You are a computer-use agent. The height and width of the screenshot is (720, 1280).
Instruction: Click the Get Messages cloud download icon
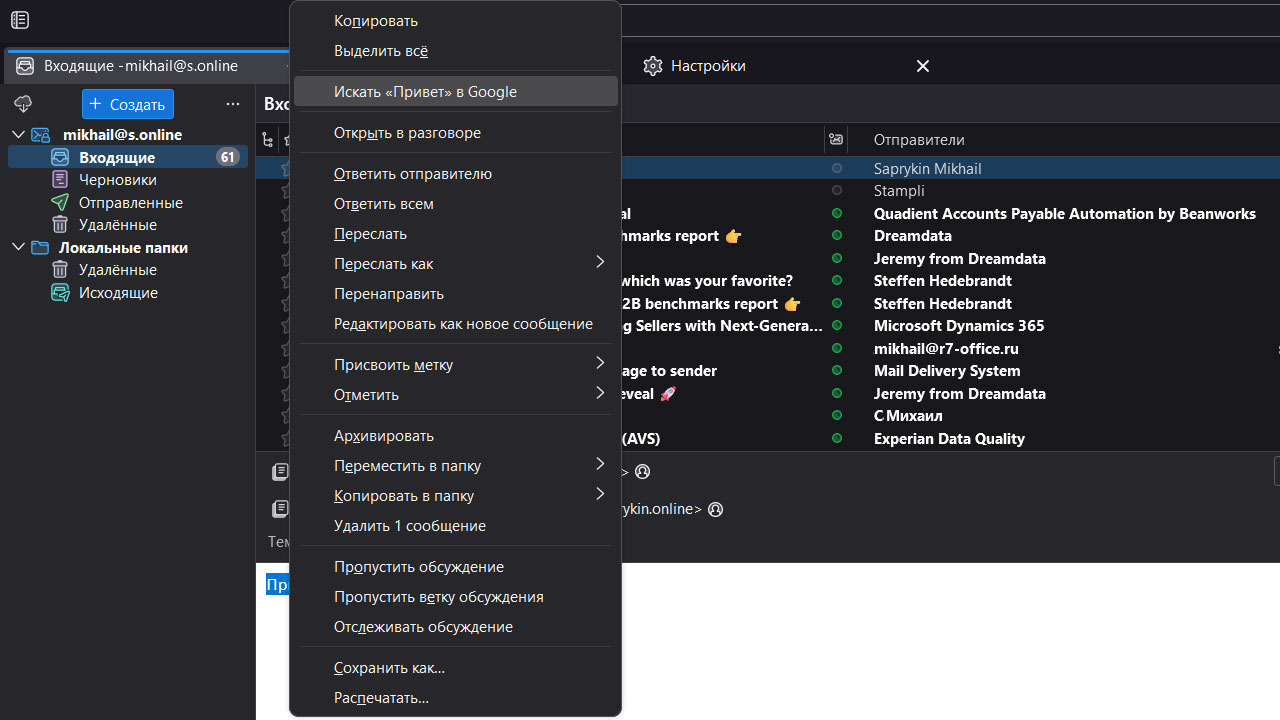(x=23, y=104)
